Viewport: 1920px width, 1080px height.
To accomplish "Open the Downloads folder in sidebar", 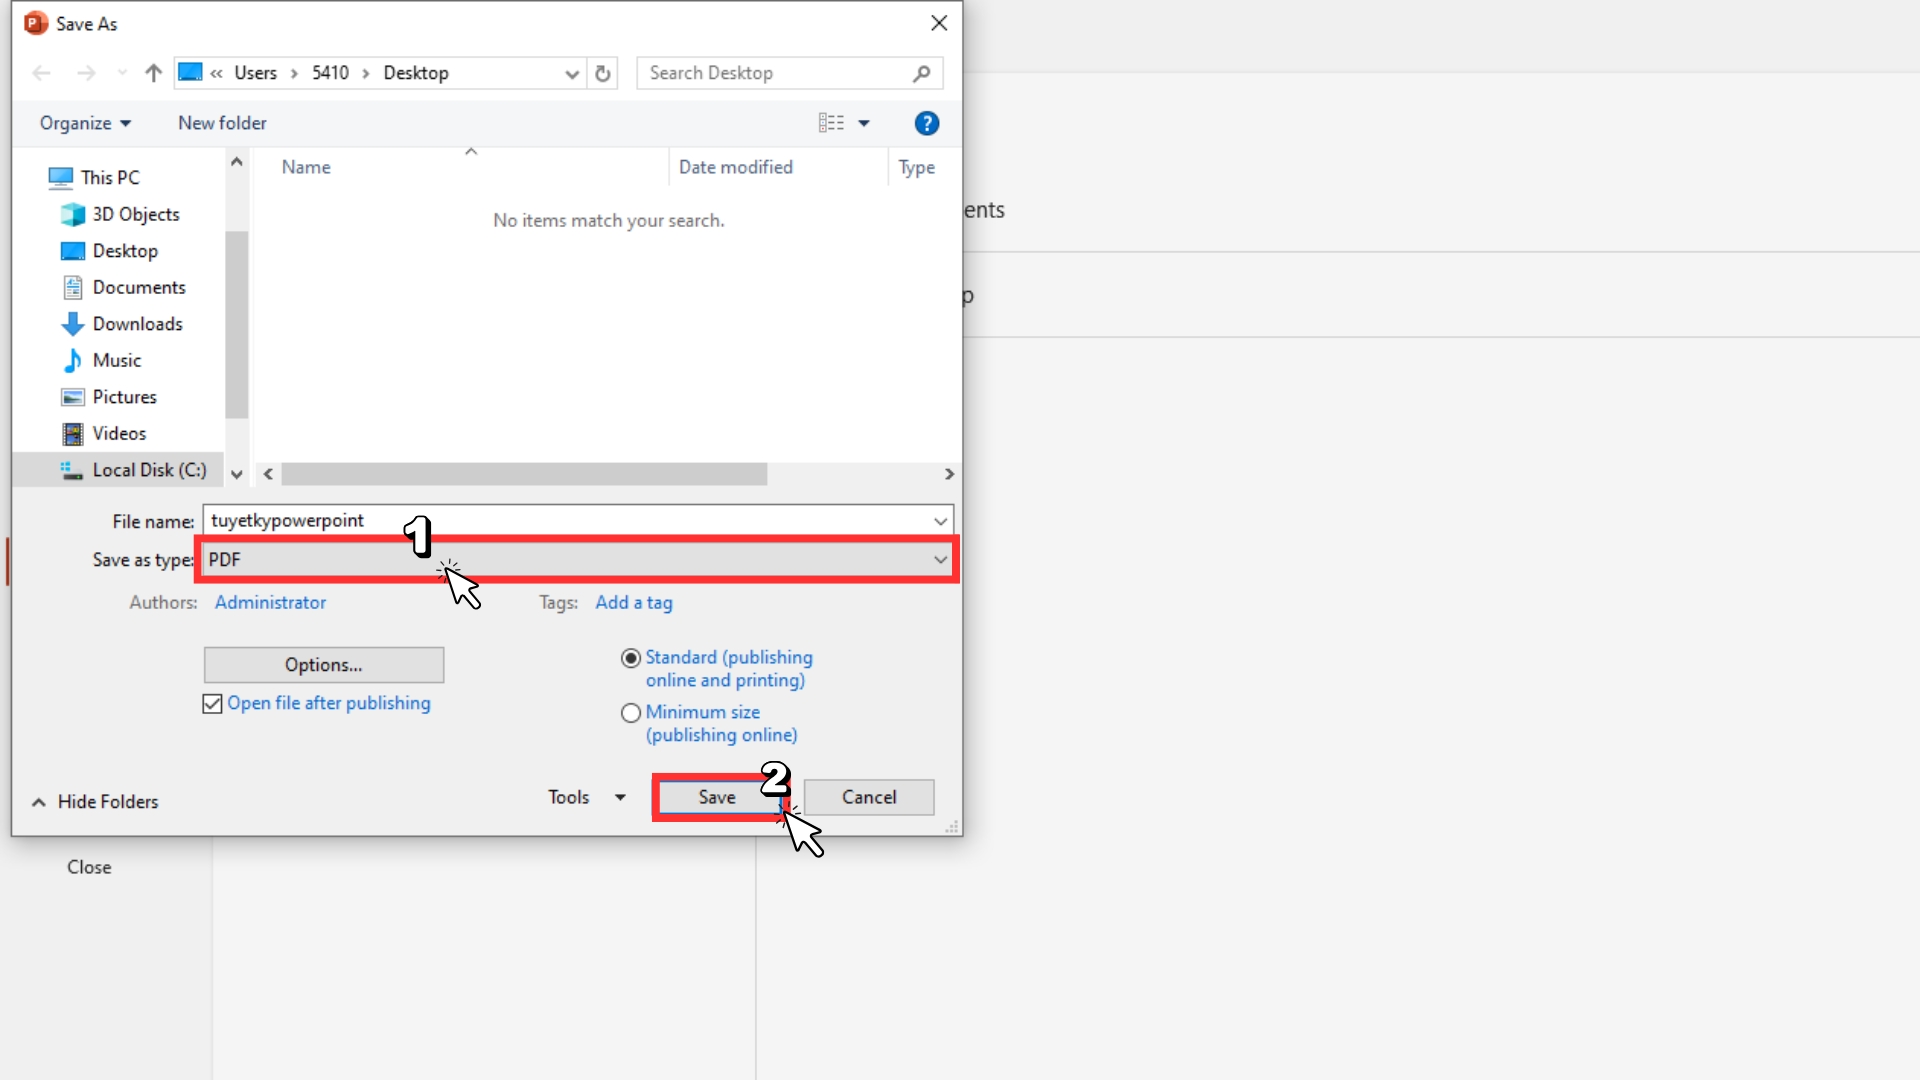I will pos(137,324).
